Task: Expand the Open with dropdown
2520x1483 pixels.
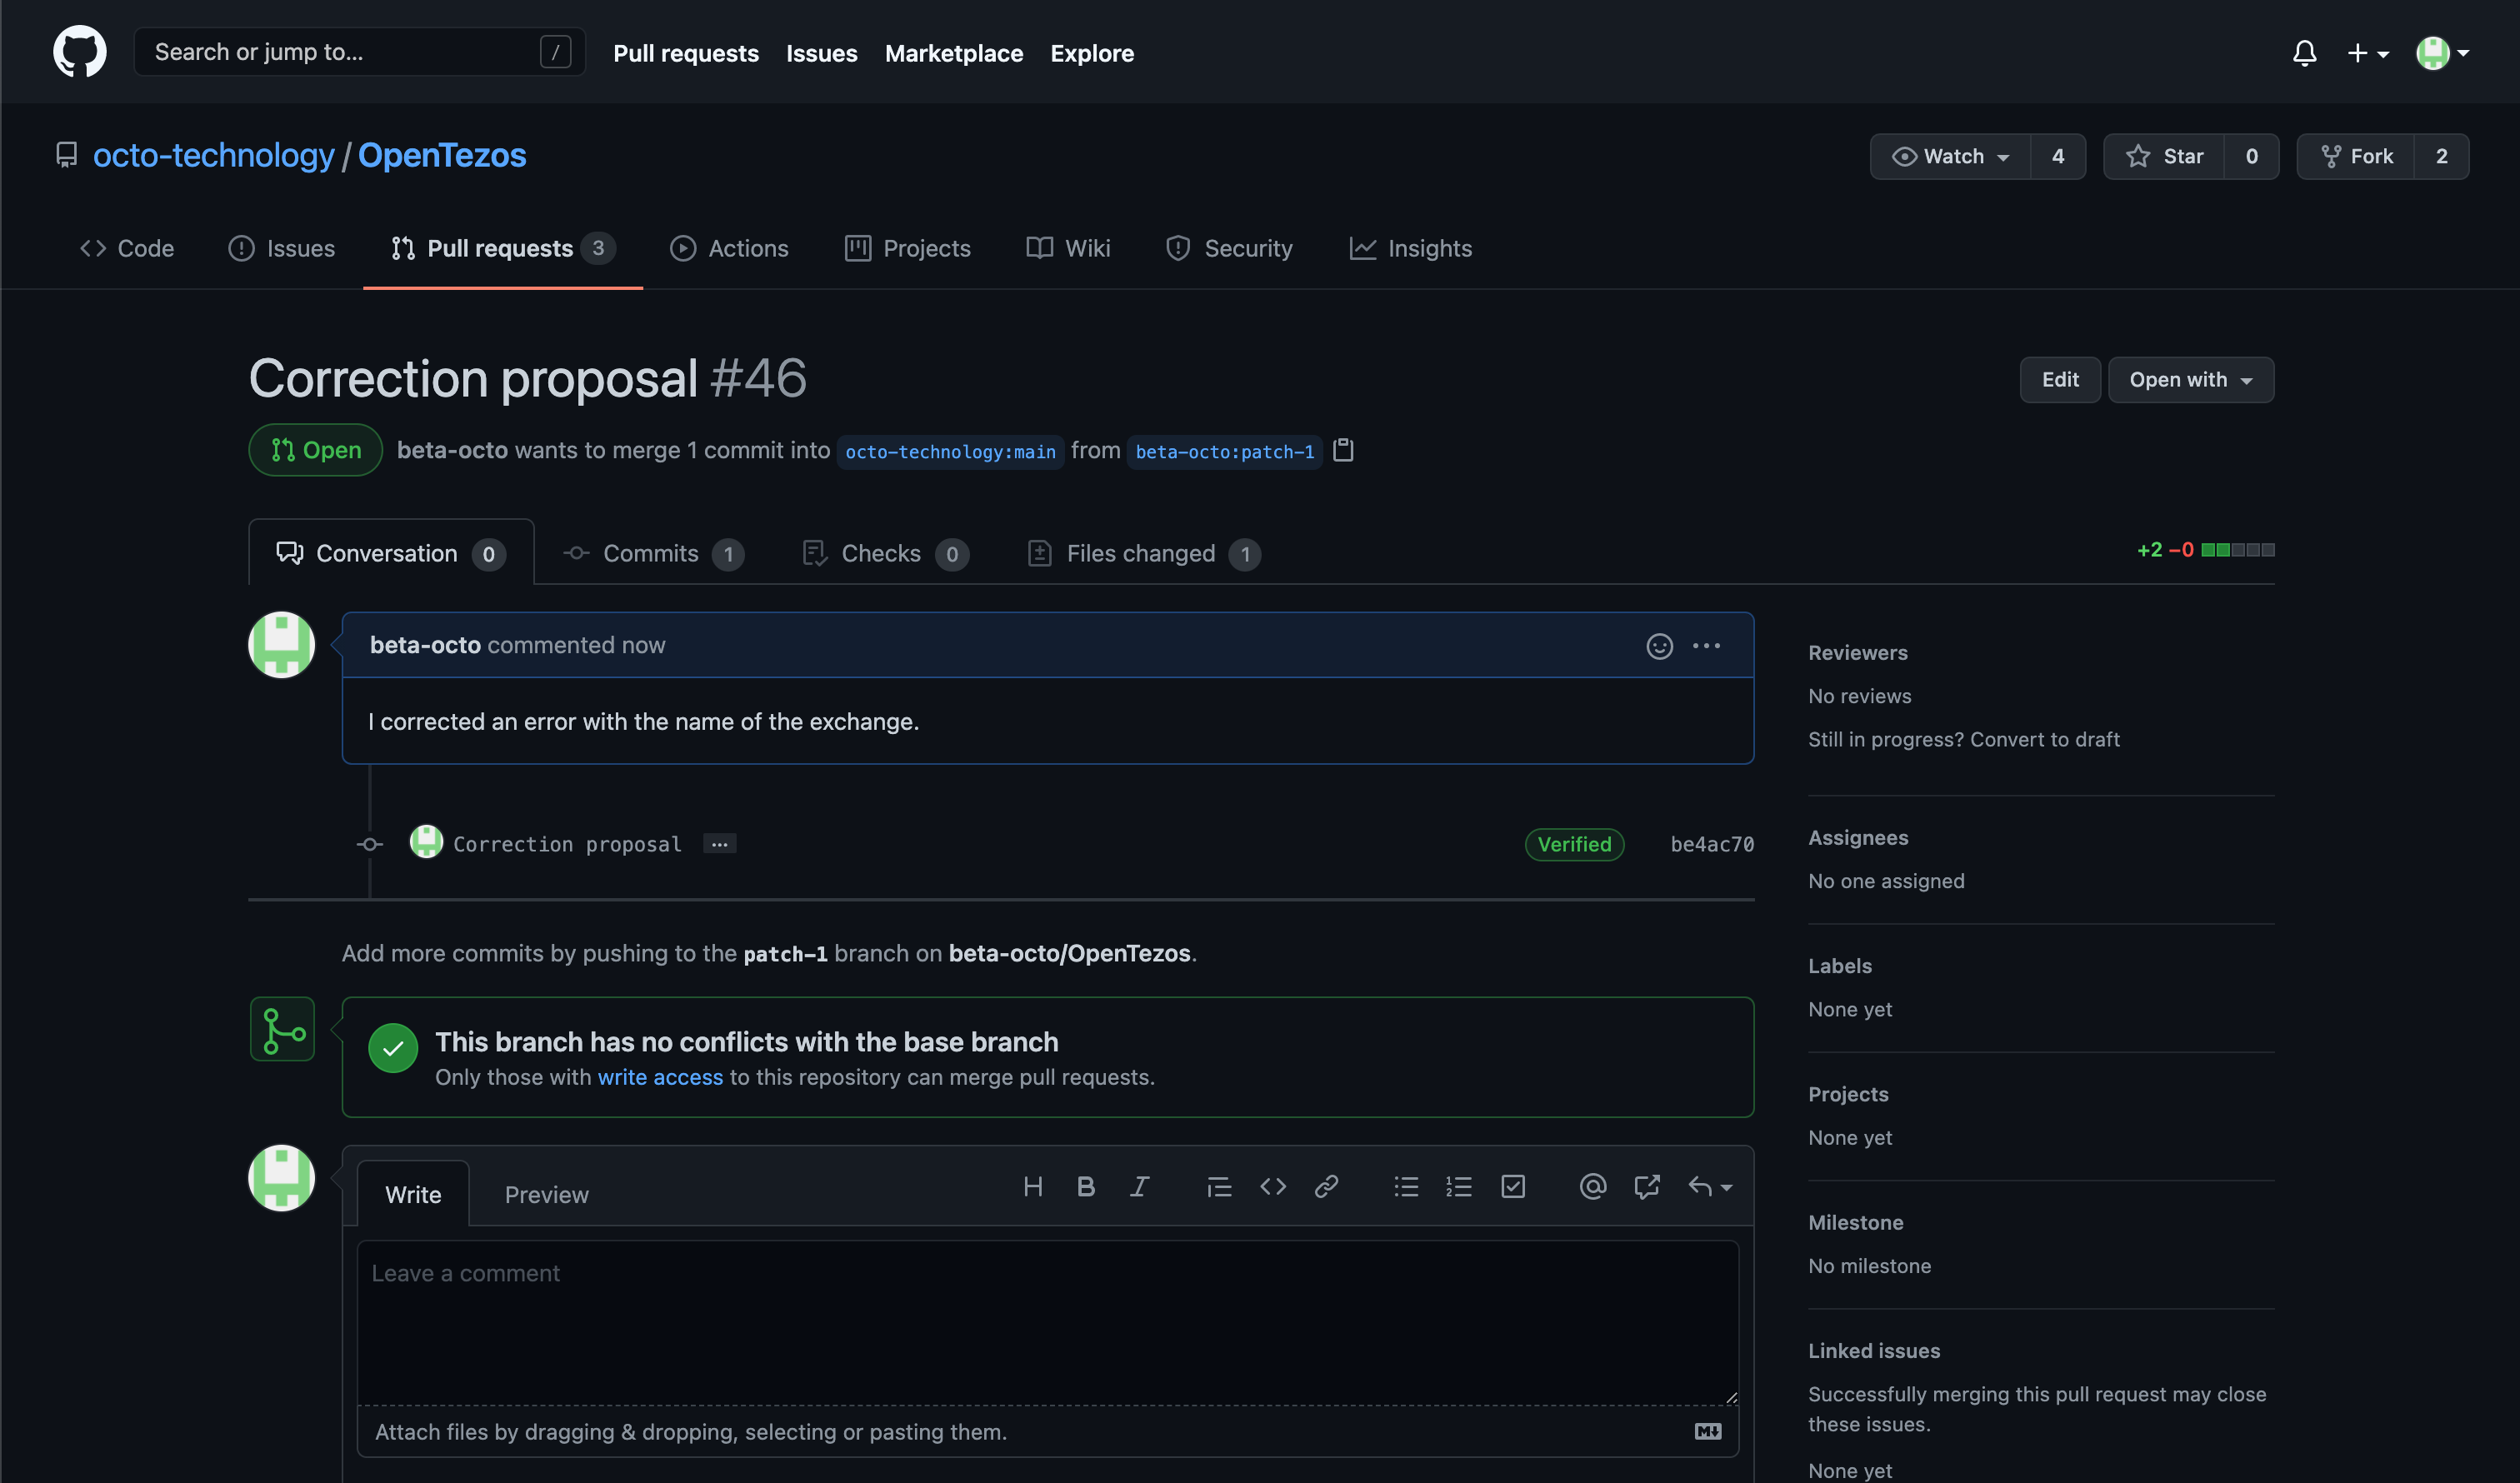Action: 2190,380
